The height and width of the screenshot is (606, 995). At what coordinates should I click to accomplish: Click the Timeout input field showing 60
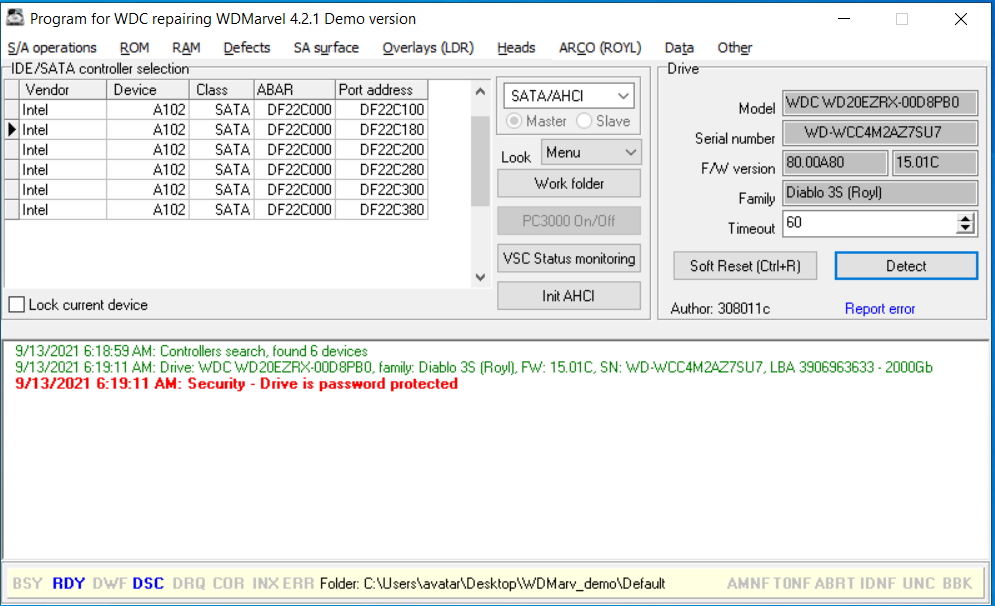point(869,223)
